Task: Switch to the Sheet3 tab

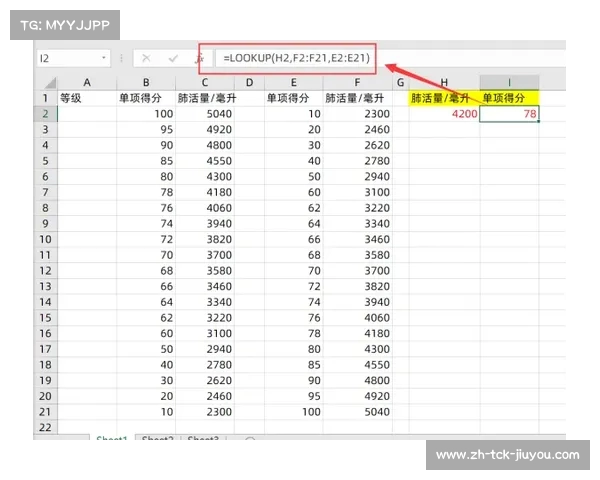Action: pyautogui.click(x=203, y=438)
